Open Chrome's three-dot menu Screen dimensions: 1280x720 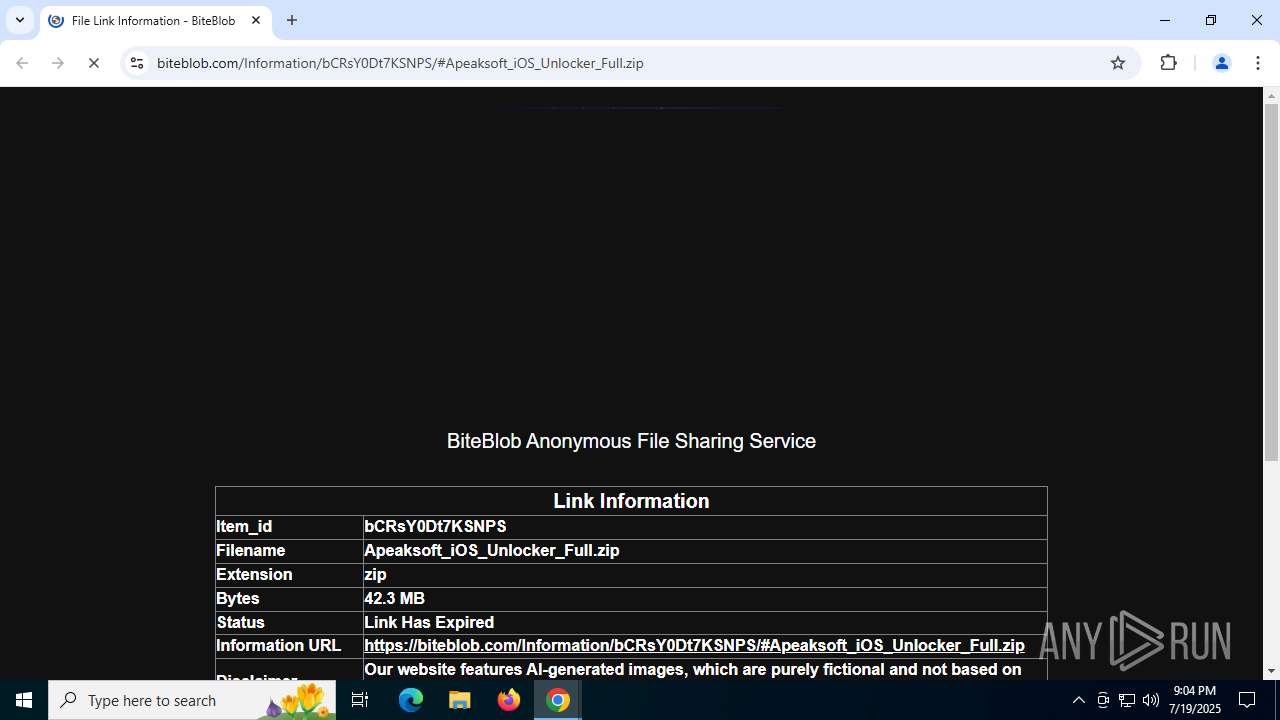point(1258,63)
